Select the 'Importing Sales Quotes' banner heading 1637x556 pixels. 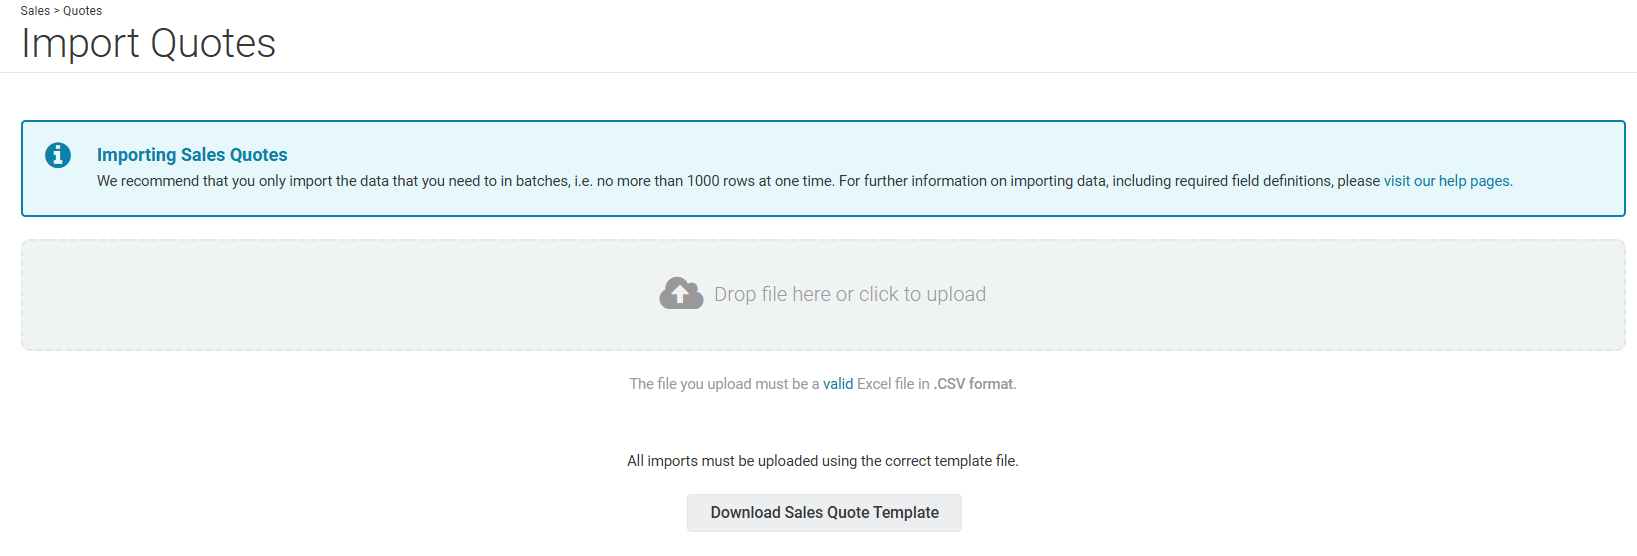click(x=192, y=155)
